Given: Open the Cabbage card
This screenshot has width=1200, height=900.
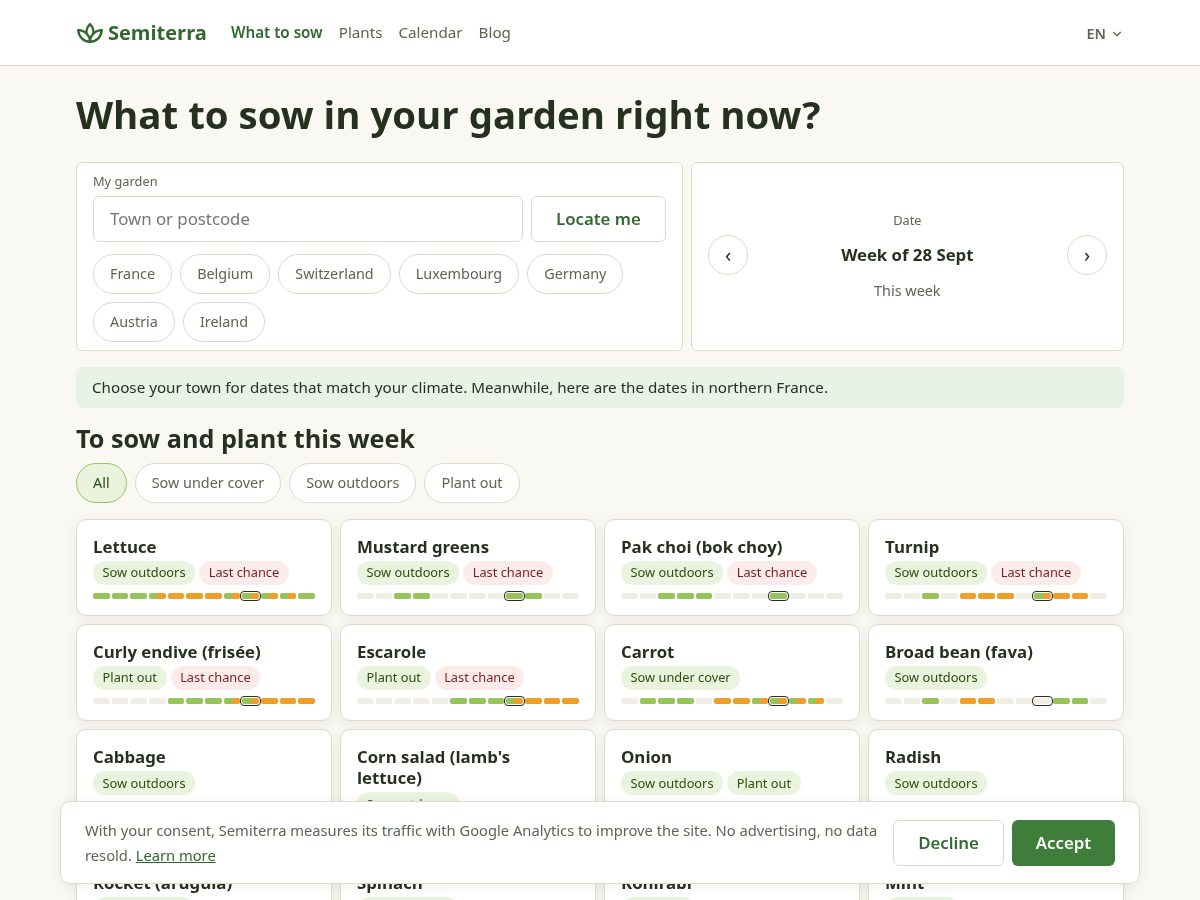Looking at the screenshot, I should click(x=204, y=766).
